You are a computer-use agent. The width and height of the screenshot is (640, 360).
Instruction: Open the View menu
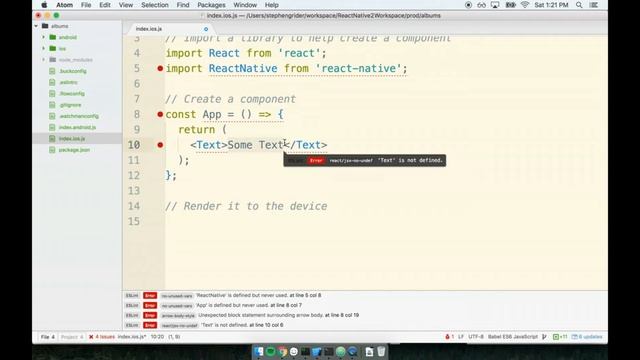click(126, 5)
